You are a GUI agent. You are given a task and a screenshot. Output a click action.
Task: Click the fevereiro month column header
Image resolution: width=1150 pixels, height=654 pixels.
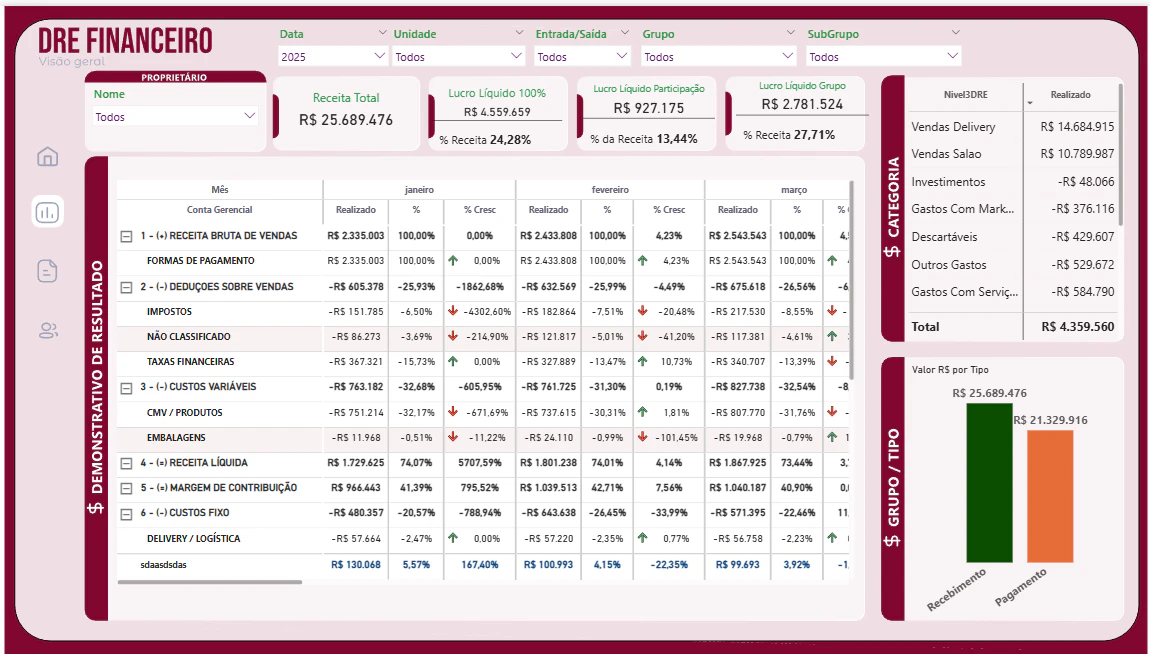(x=610, y=190)
